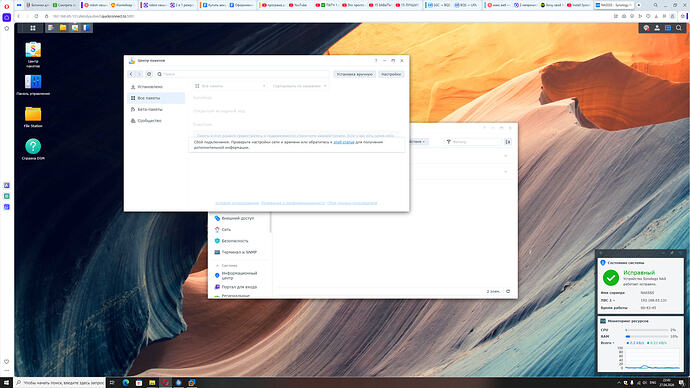Viewport: 690px width, 388px height.
Task: Focus Package Center search field
Action: click(242, 74)
